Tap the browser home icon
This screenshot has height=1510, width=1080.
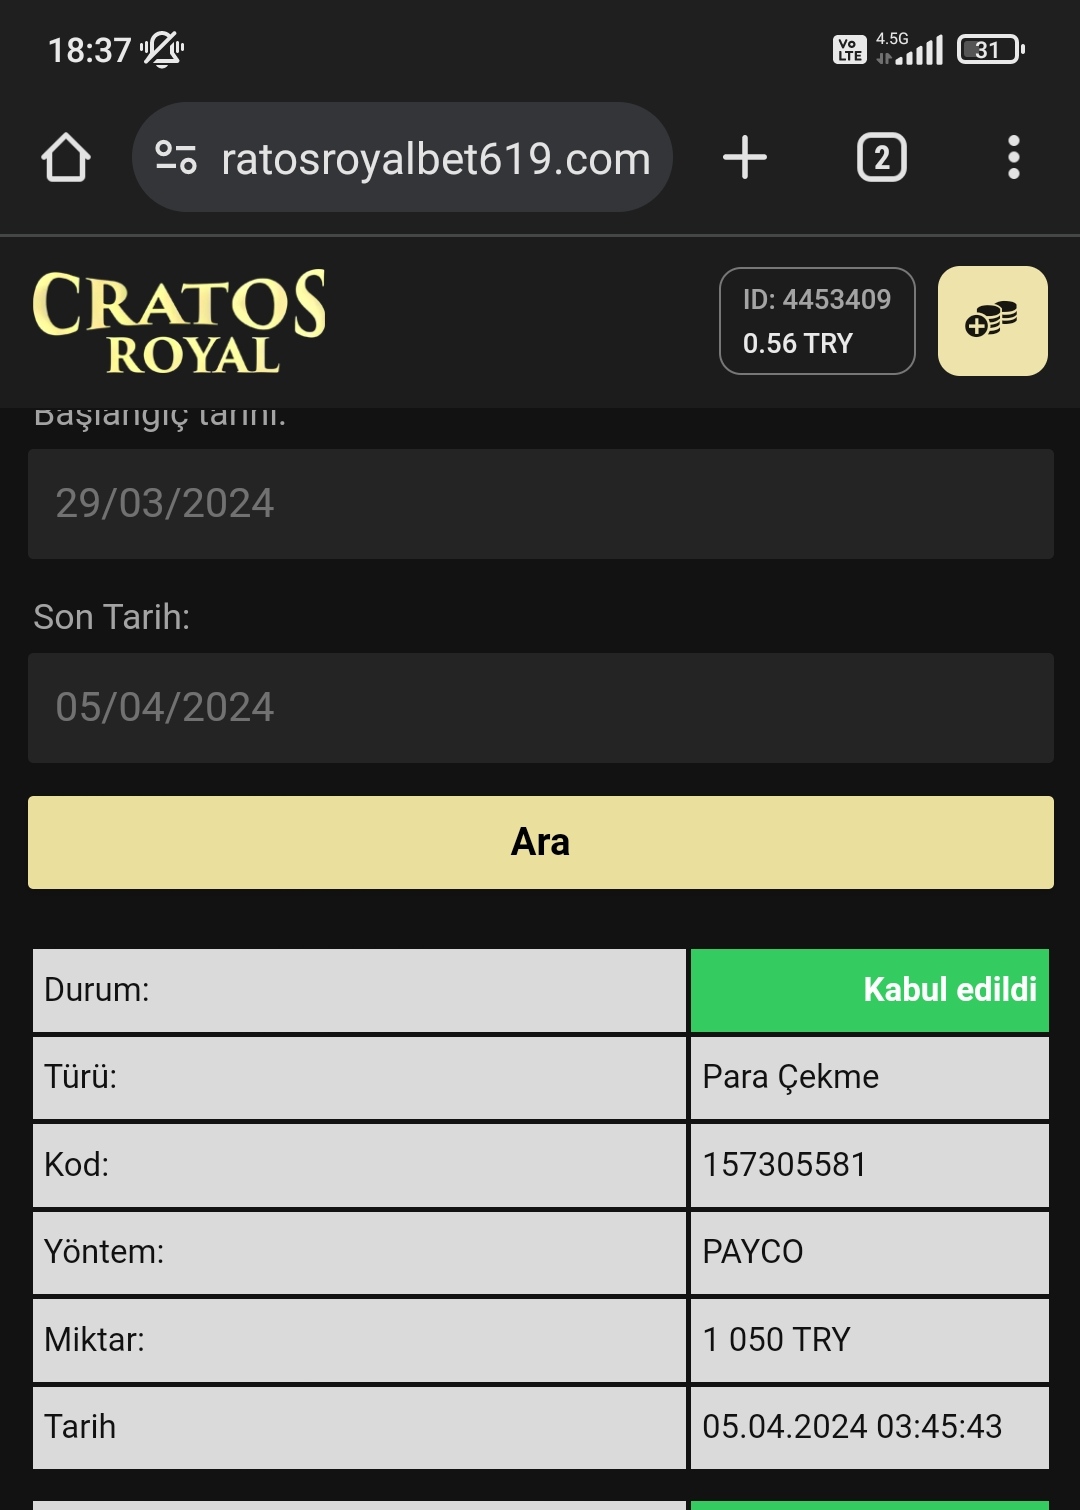(x=66, y=158)
